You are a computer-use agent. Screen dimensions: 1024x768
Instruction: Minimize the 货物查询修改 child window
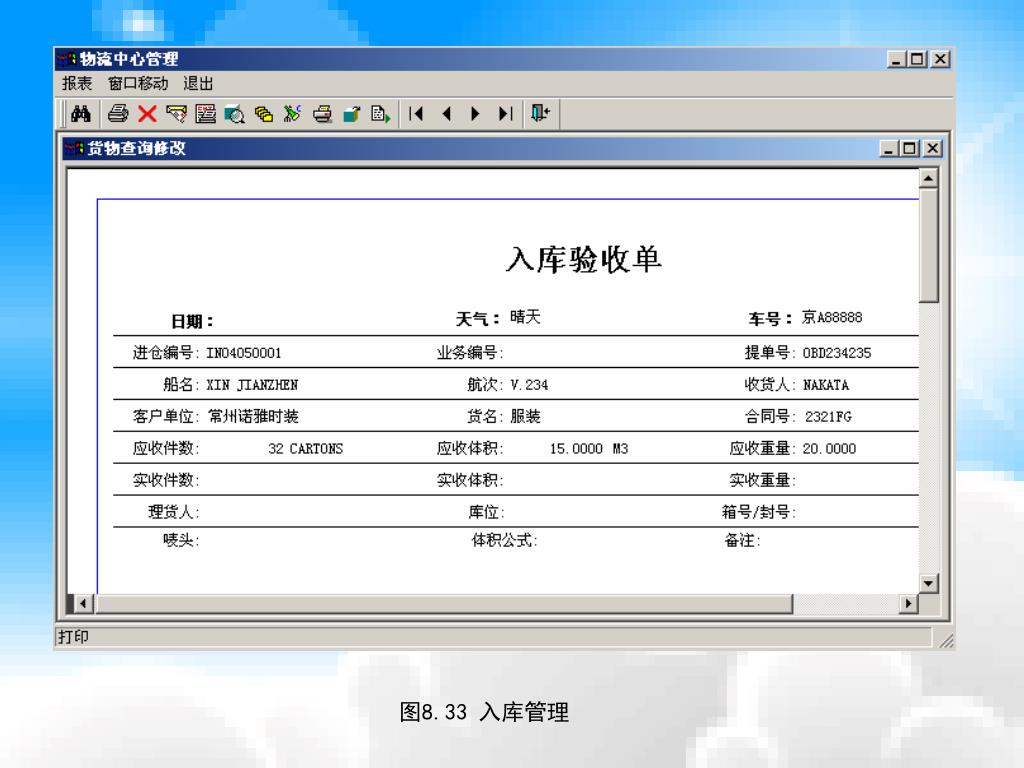click(888, 148)
